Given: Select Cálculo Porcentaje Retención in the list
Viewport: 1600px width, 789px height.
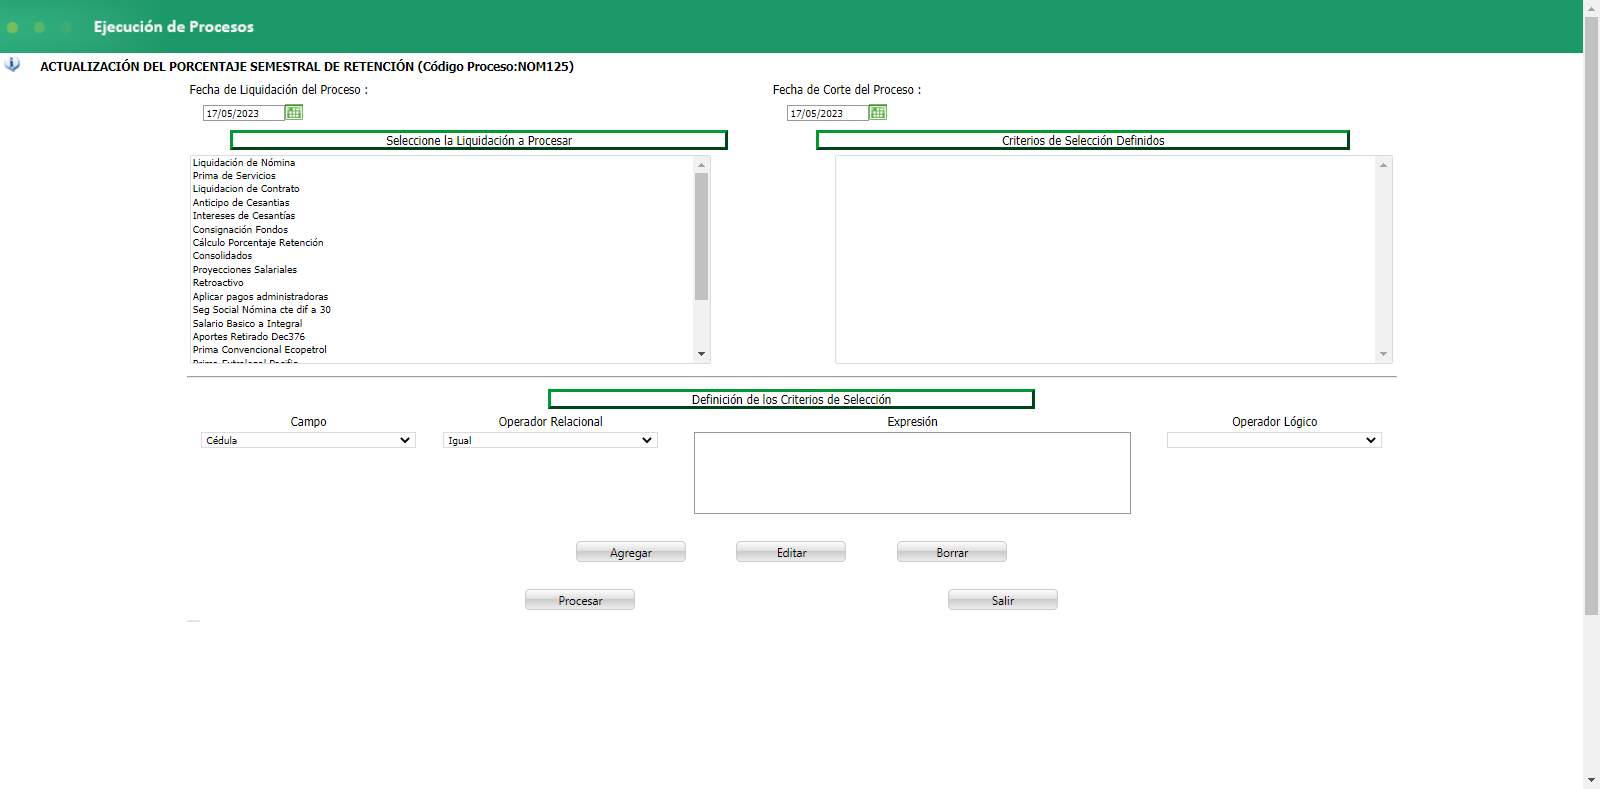Looking at the screenshot, I should [441, 243].
